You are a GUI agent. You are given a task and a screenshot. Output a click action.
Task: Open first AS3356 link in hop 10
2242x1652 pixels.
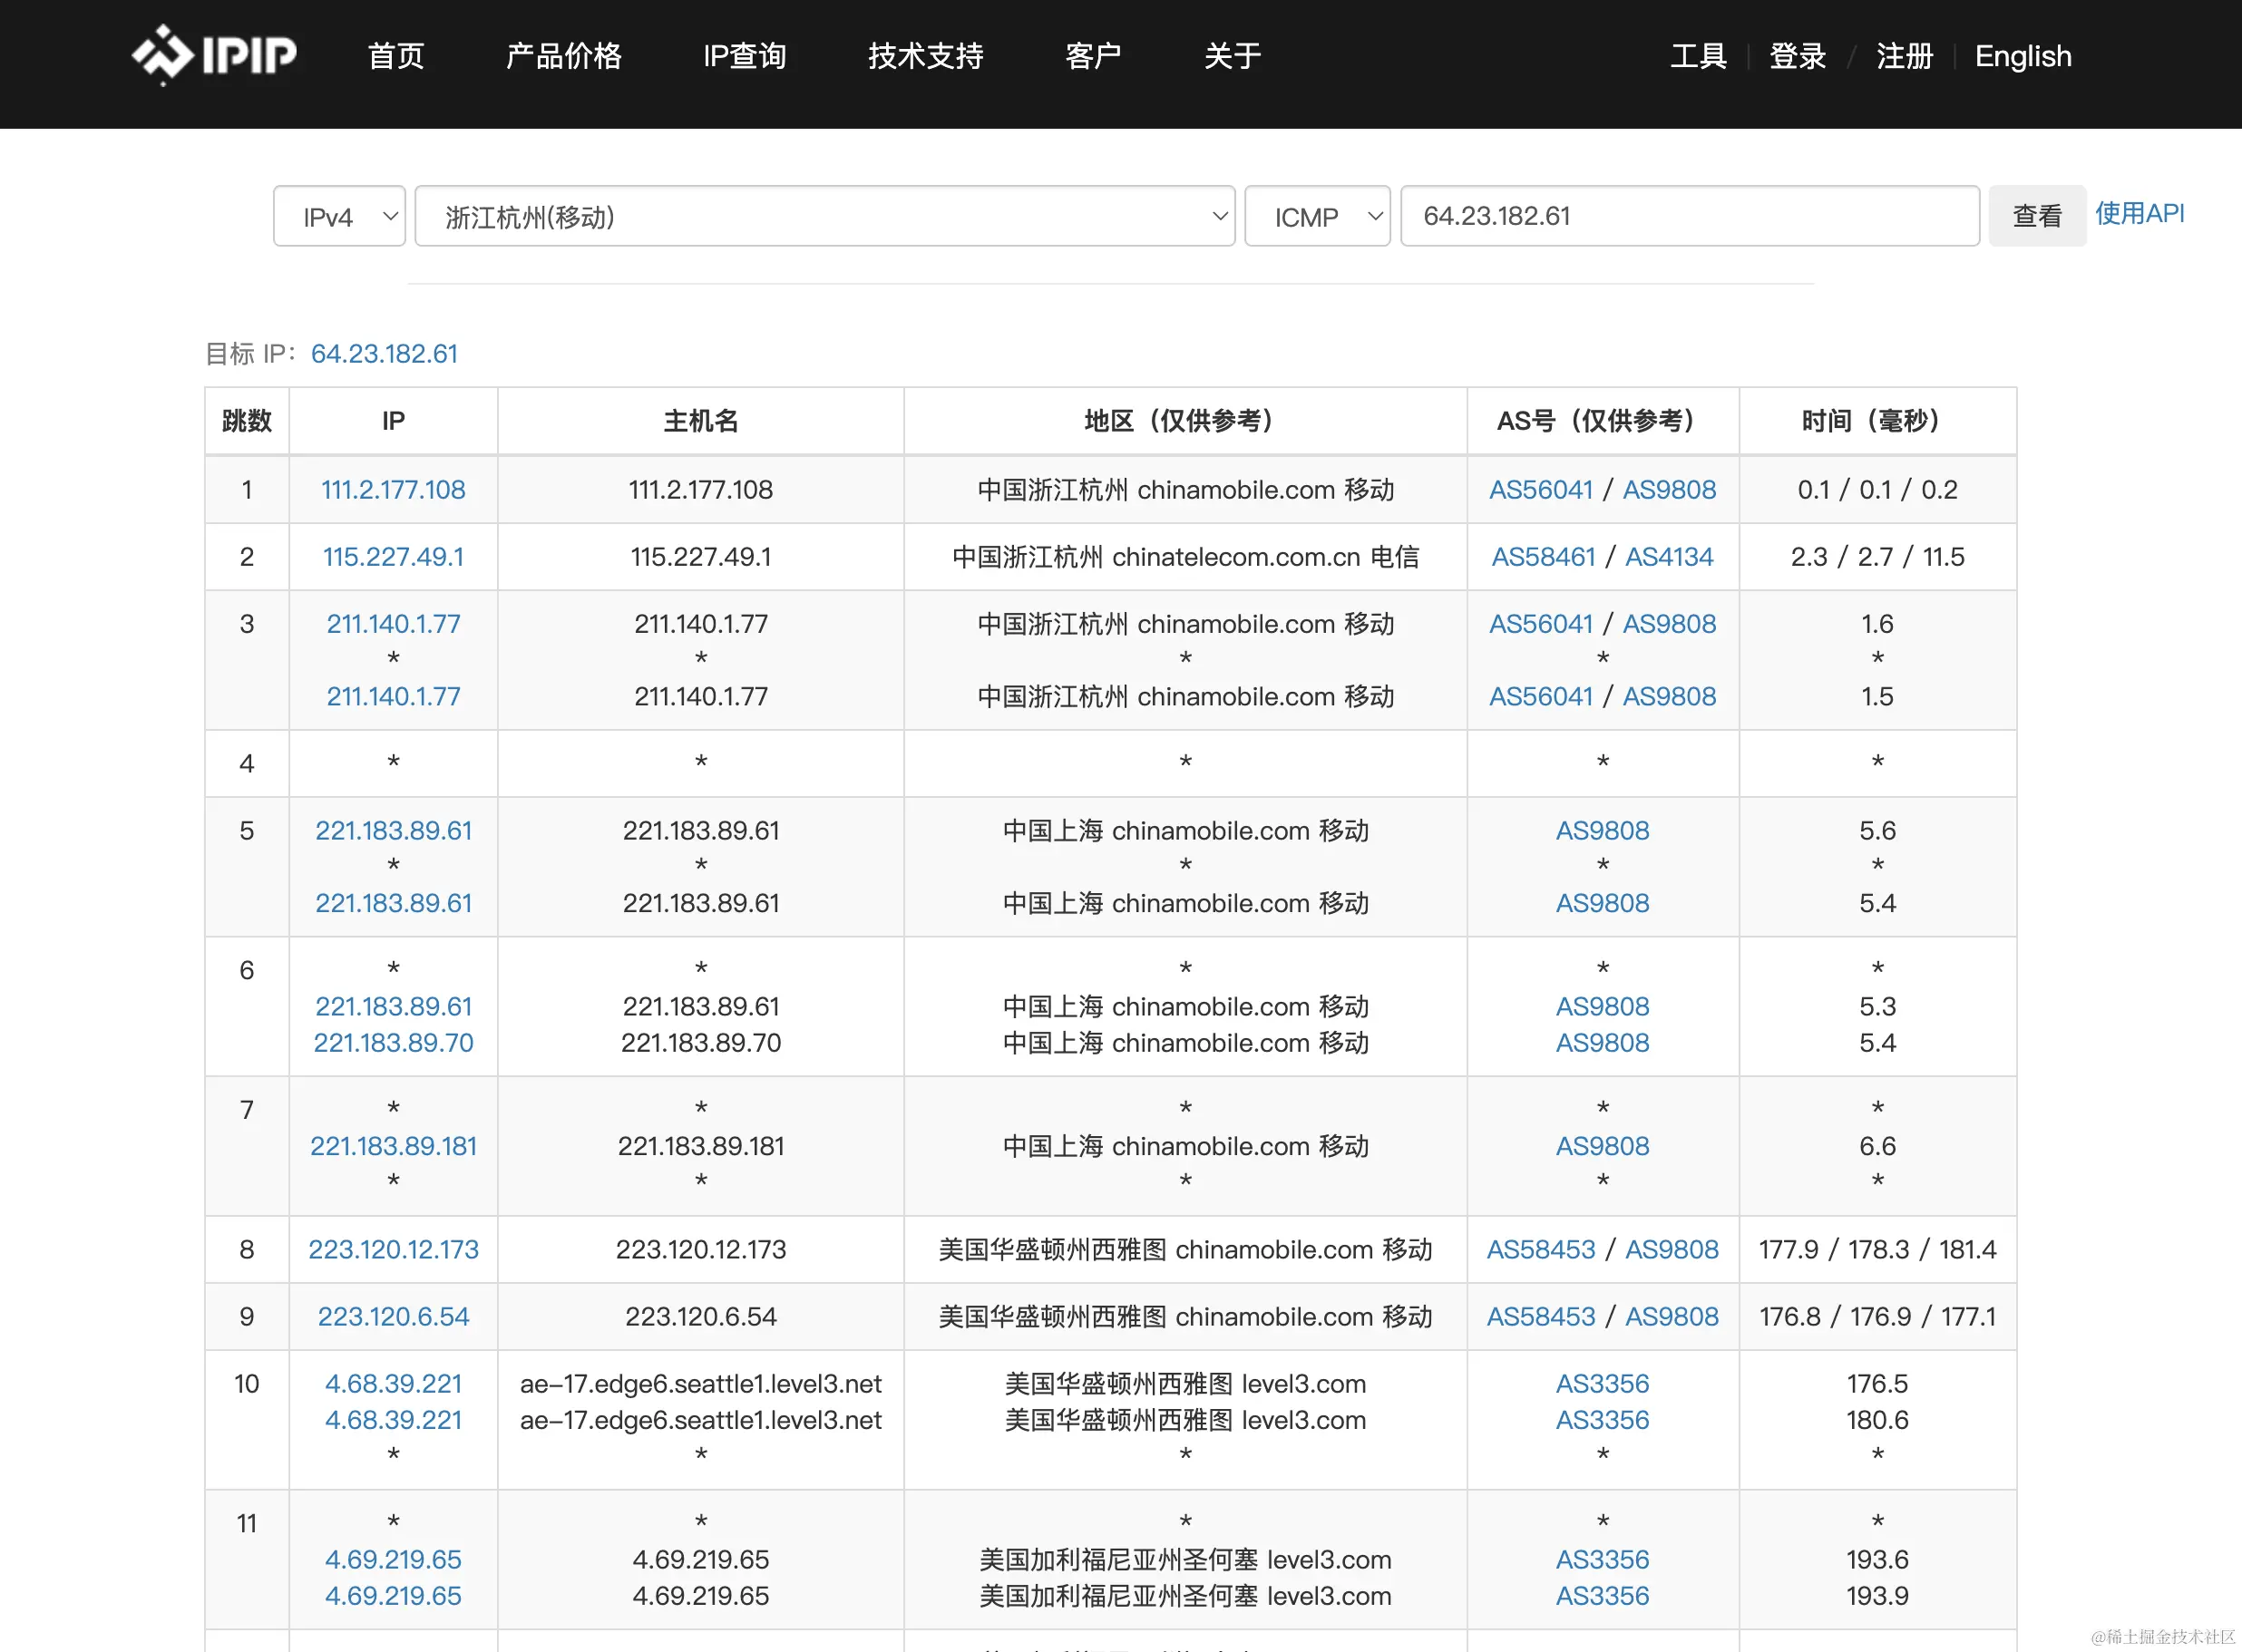click(x=1602, y=1384)
